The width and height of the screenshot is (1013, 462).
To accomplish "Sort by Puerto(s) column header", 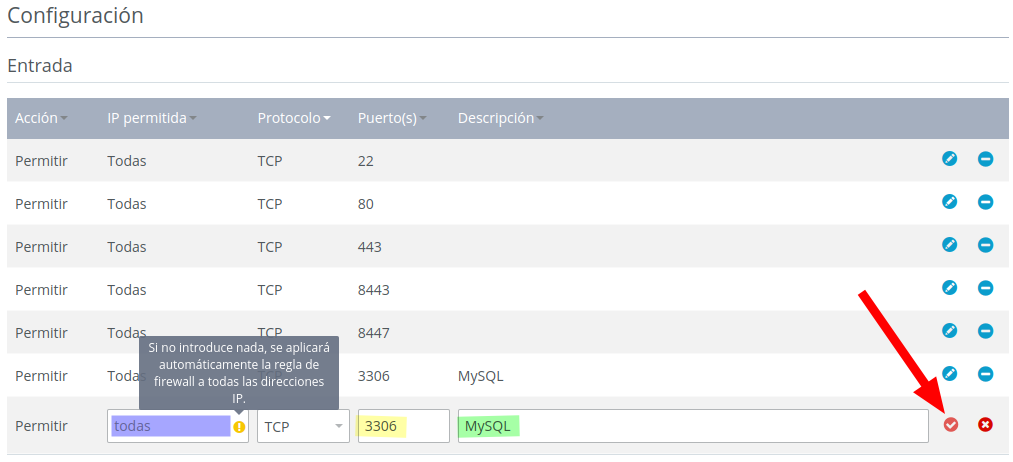I will (391, 118).
